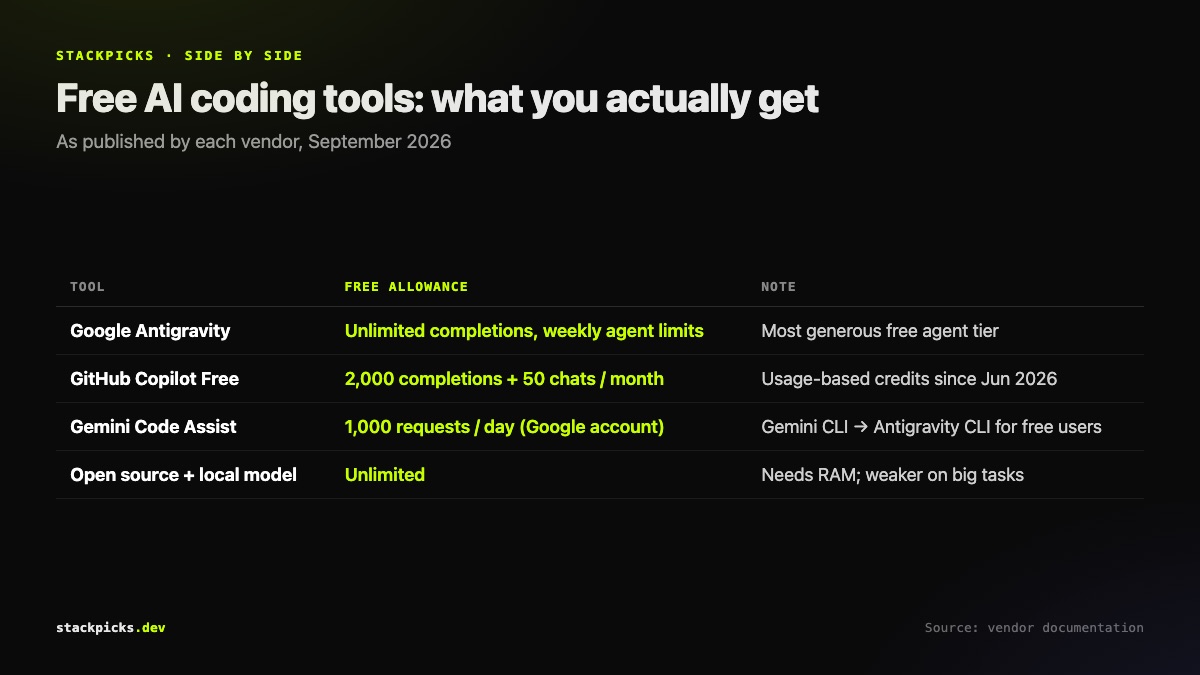Click the 'TOOL' column header
Image resolution: width=1200 pixels, height=675 pixels.
pos(87,287)
